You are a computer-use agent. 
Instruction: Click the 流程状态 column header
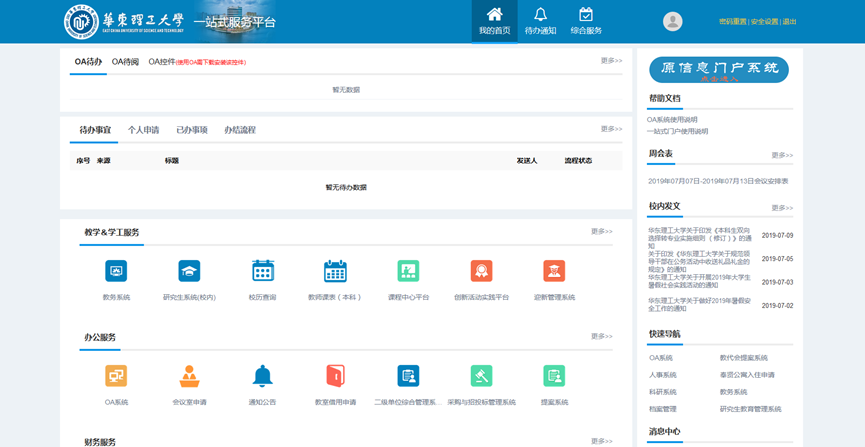pyautogui.click(x=578, y=161)
